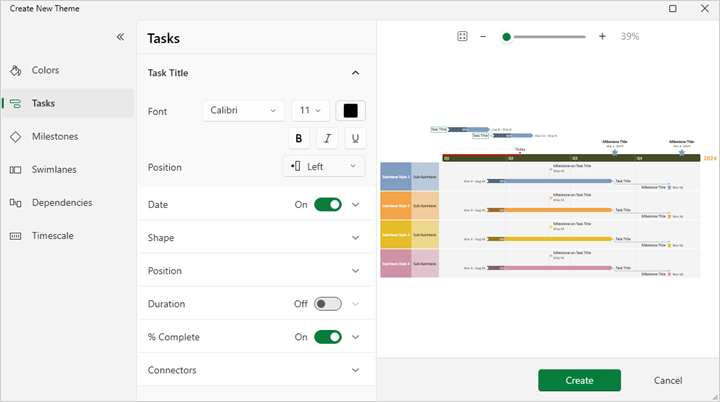Click the fit-to-screen icon above preview
720x402 pixels.
tap(462, 36)
